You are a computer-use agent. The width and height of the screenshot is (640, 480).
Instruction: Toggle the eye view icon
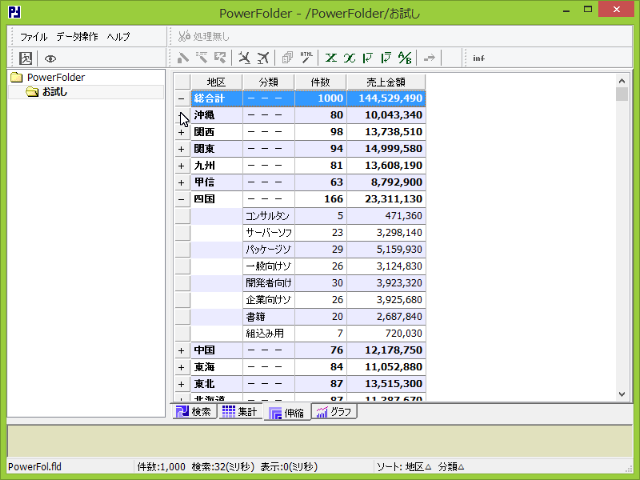click(50, 58)
